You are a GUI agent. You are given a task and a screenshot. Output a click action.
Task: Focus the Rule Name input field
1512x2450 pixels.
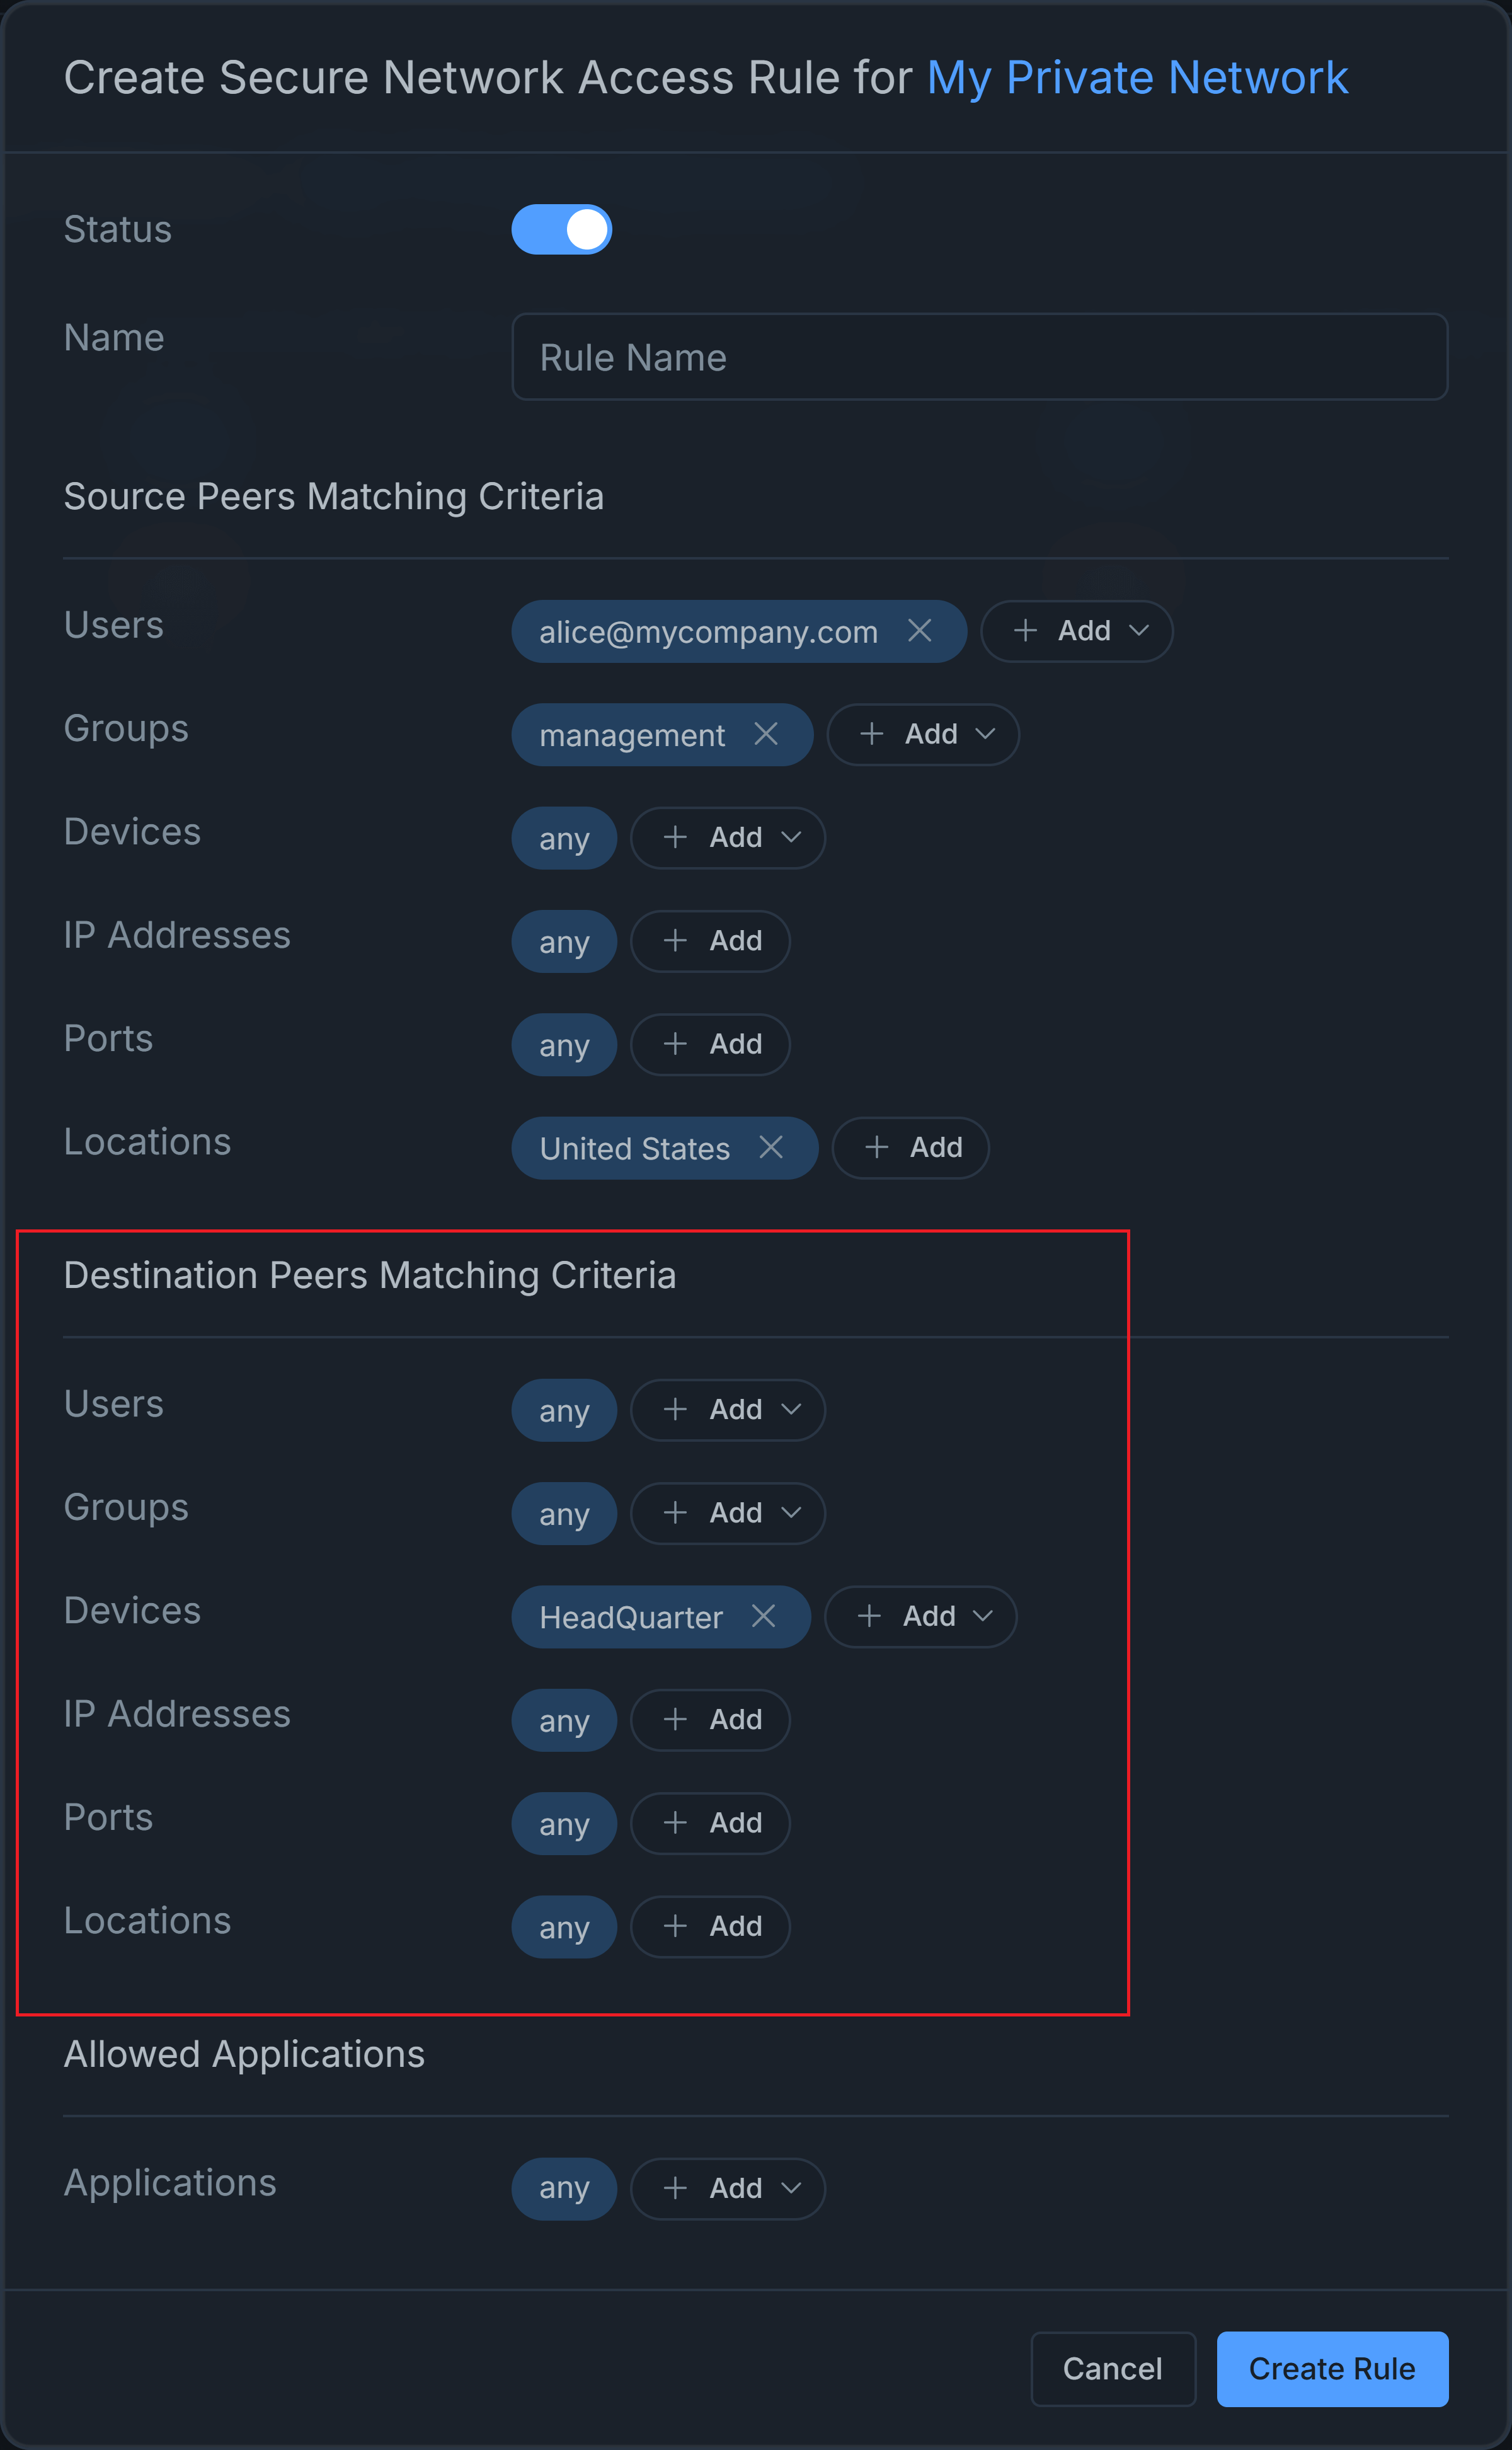[979, 357]
